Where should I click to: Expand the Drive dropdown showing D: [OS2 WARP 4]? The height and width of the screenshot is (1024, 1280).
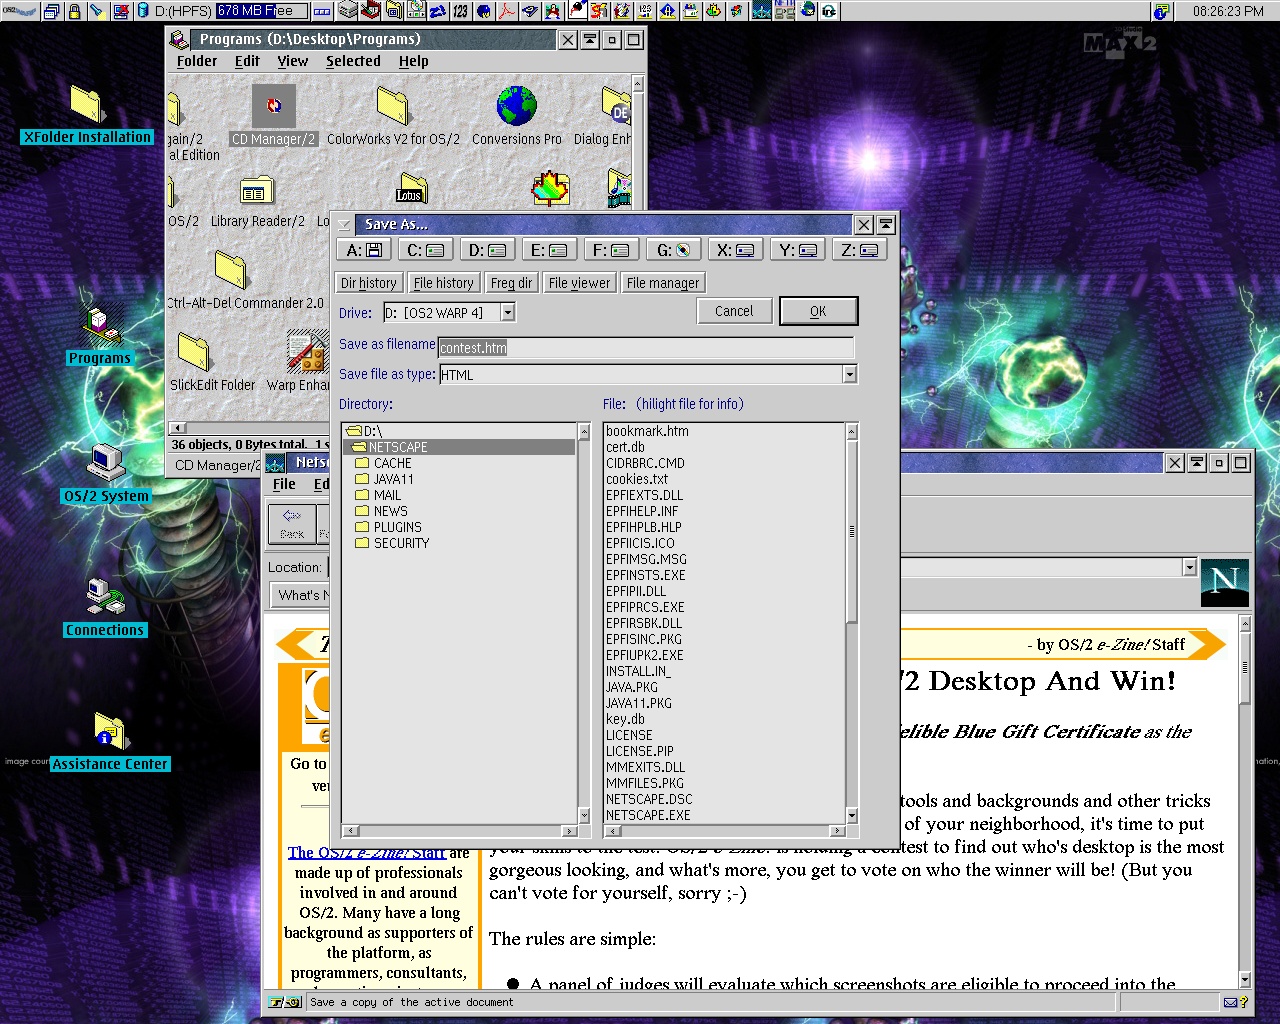508,313
